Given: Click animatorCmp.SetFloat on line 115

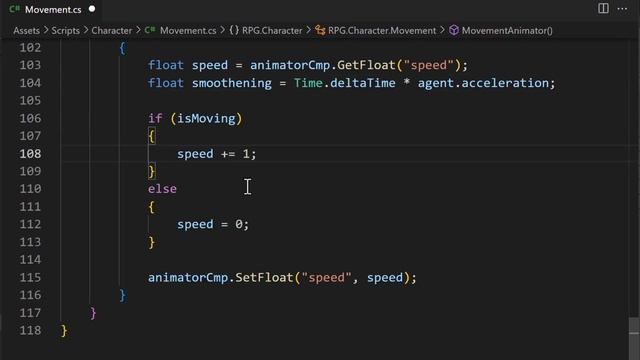Looking at the screenshot, I should click(220, 278).
